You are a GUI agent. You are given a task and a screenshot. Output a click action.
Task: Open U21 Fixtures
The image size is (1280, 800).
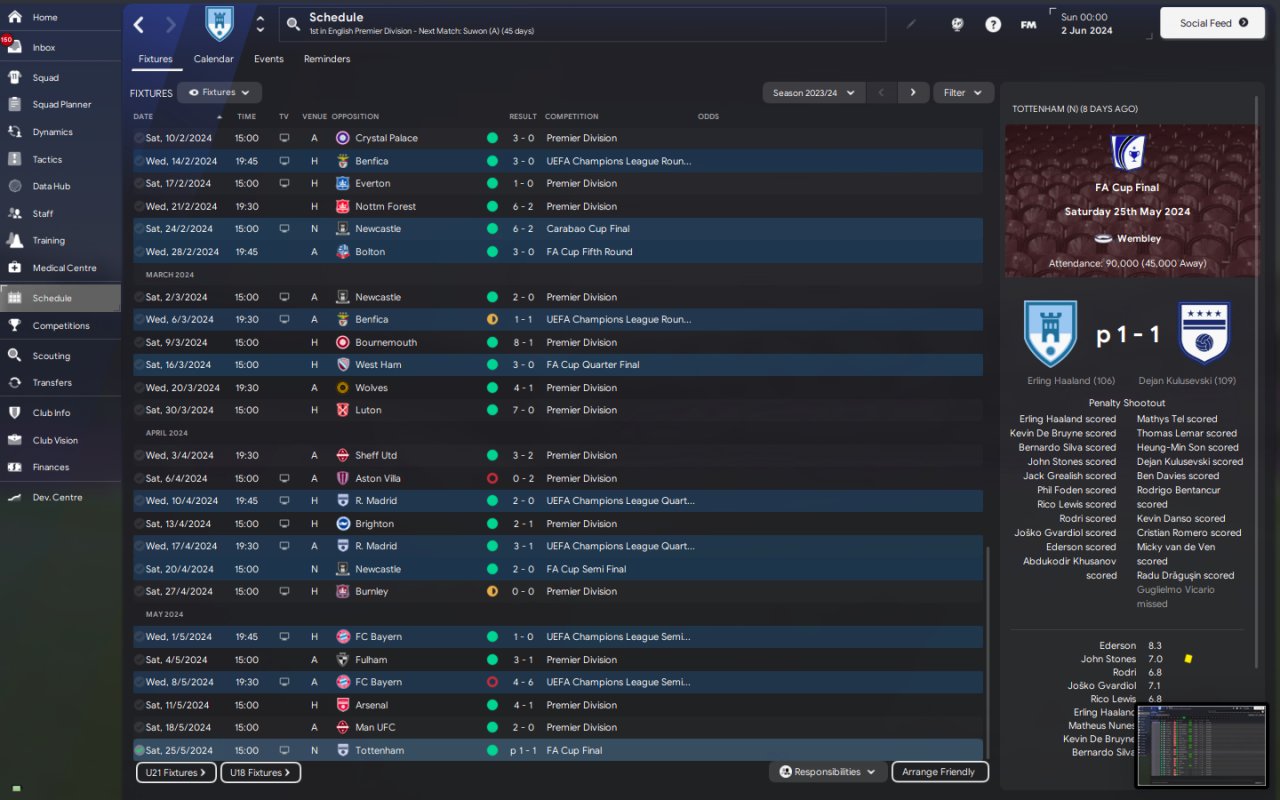[x=176, y=772]
